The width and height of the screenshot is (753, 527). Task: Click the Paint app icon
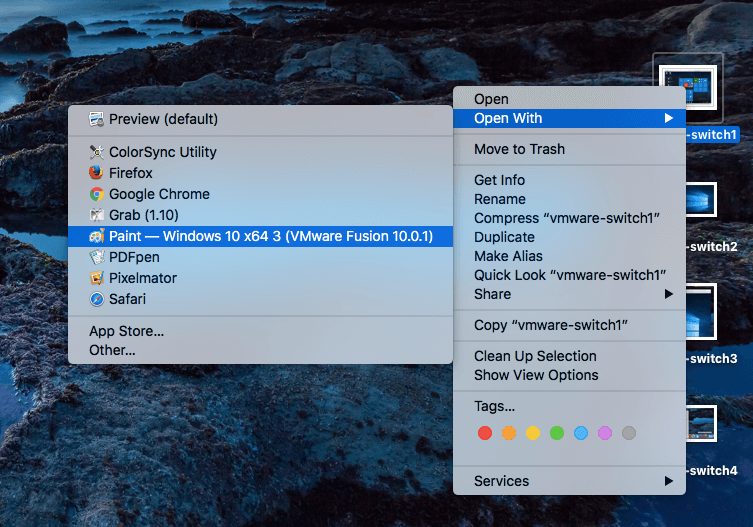click(97, 236)
